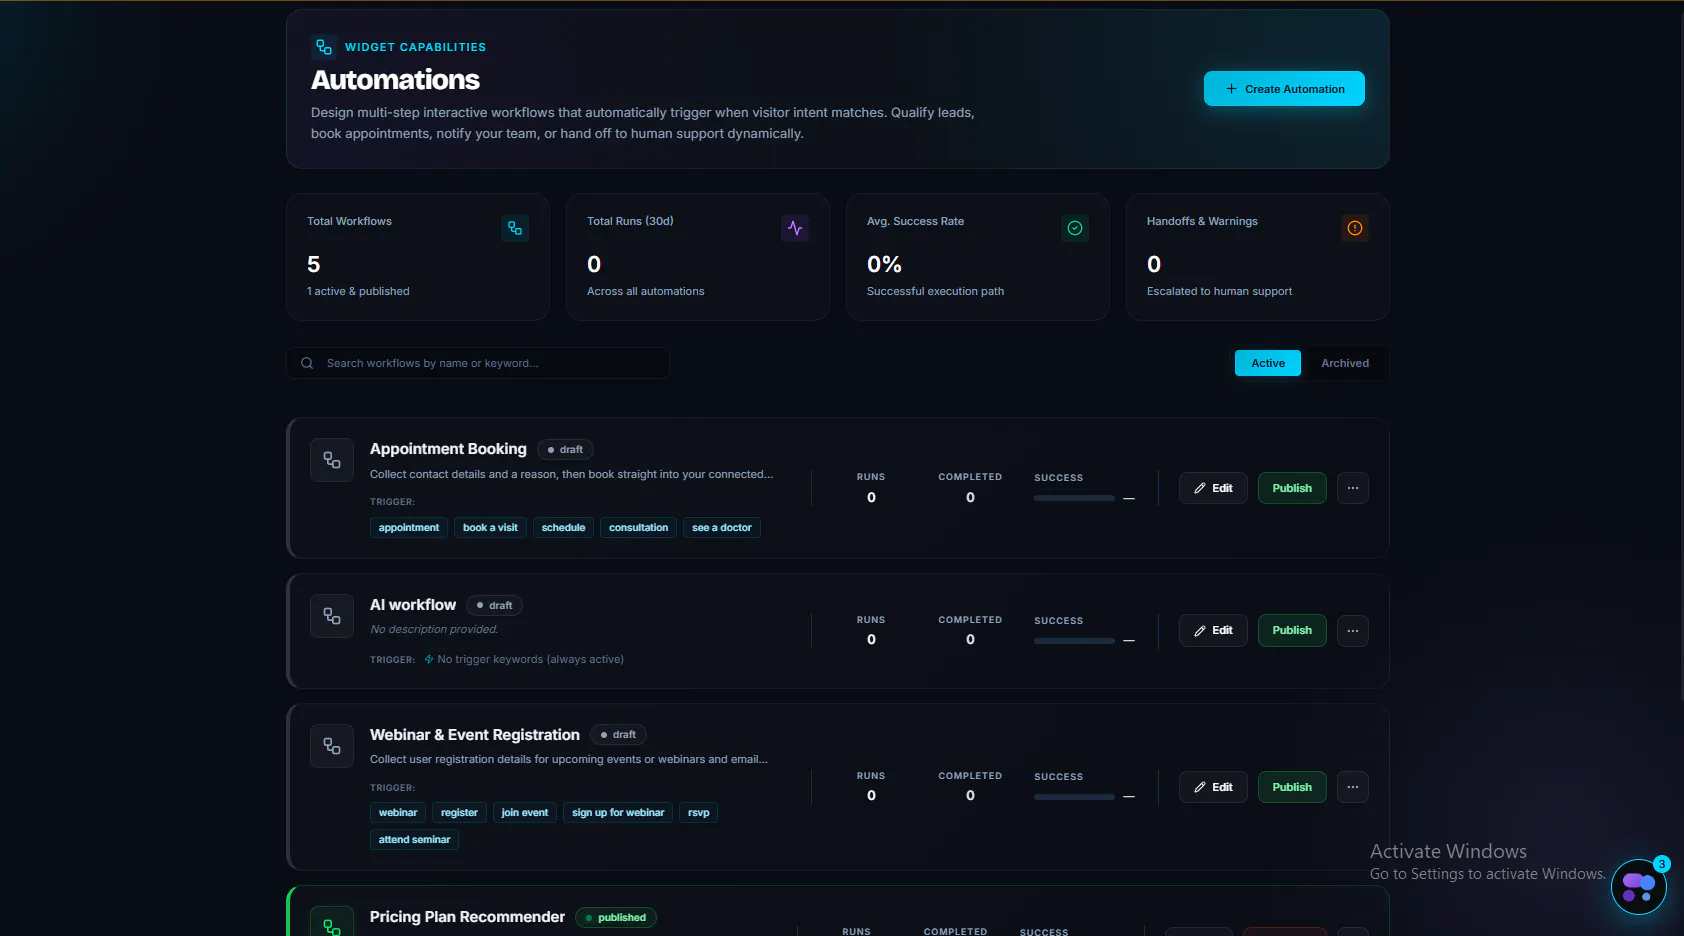1684x936 pixels.
Task: Edit the Appointment Booking workflow
Action: coord(1213,488)
